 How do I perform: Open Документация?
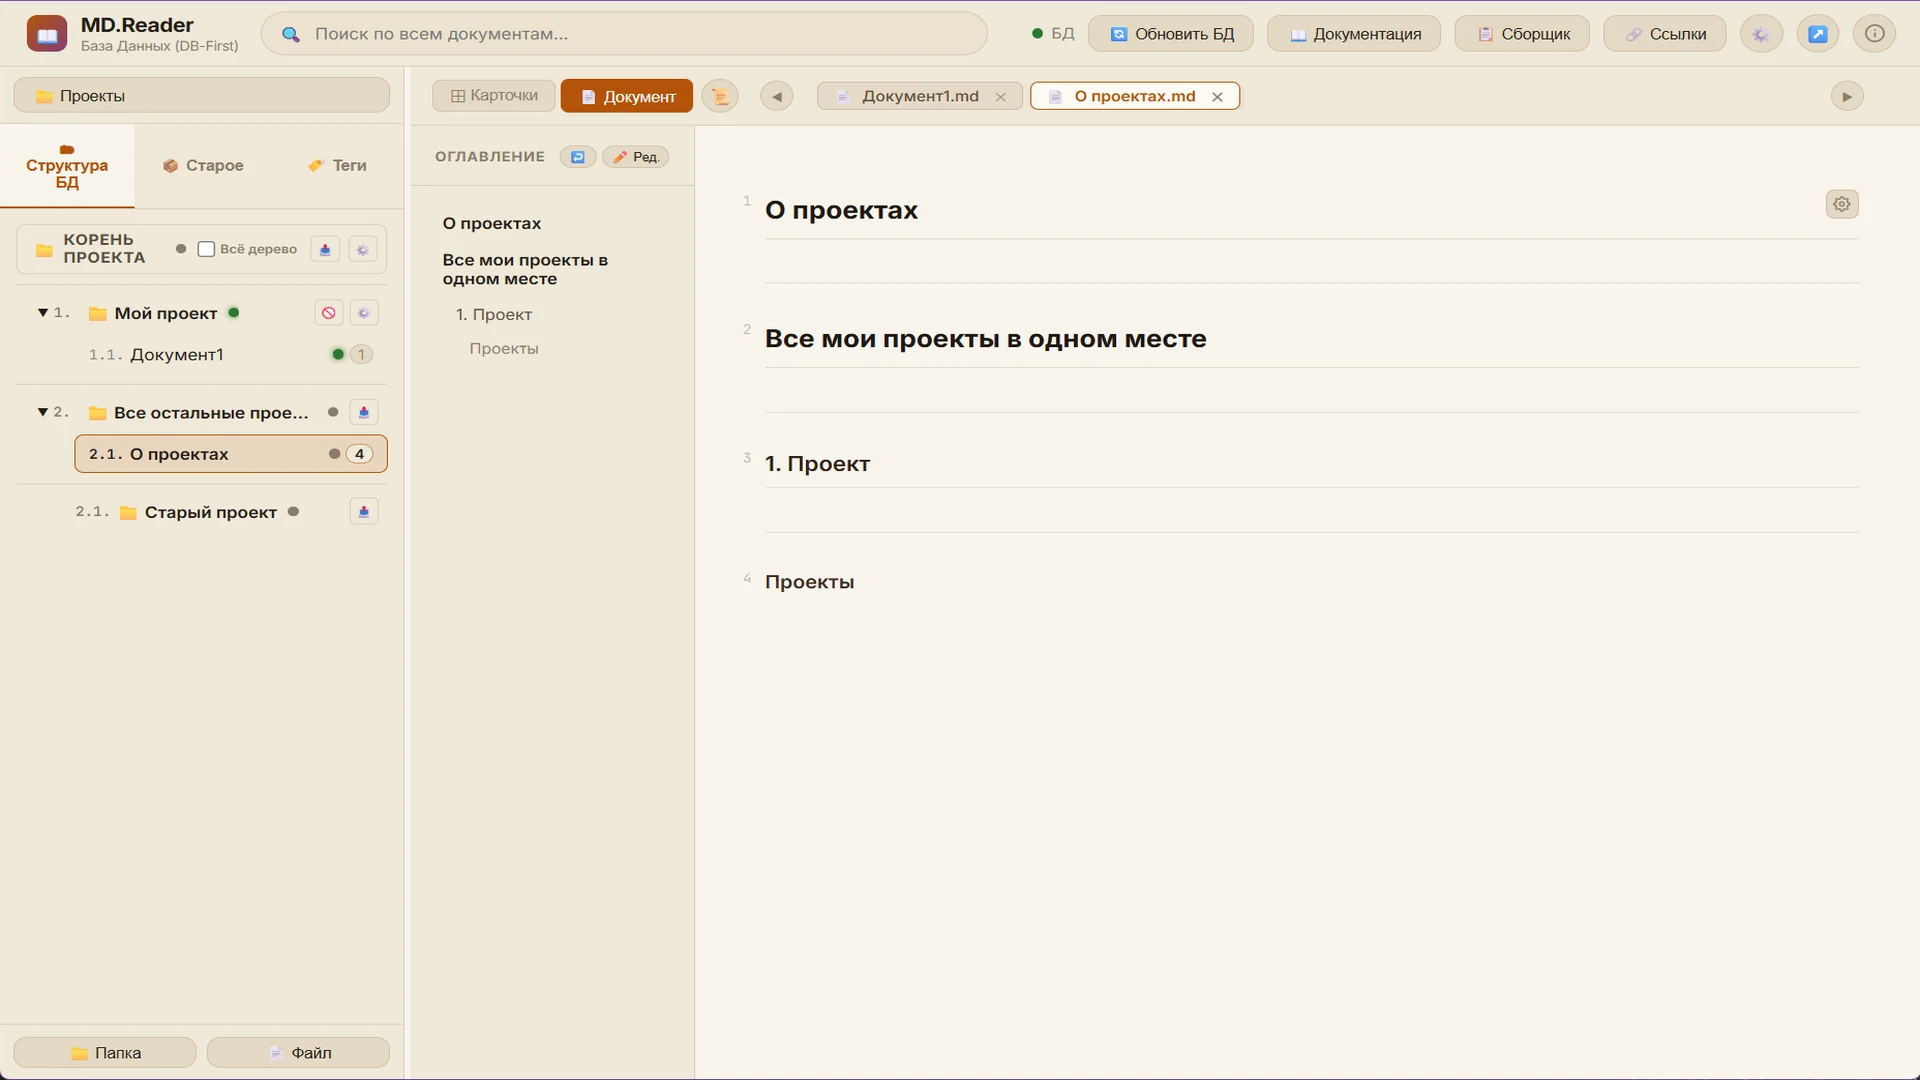[x=1354, y=34]
